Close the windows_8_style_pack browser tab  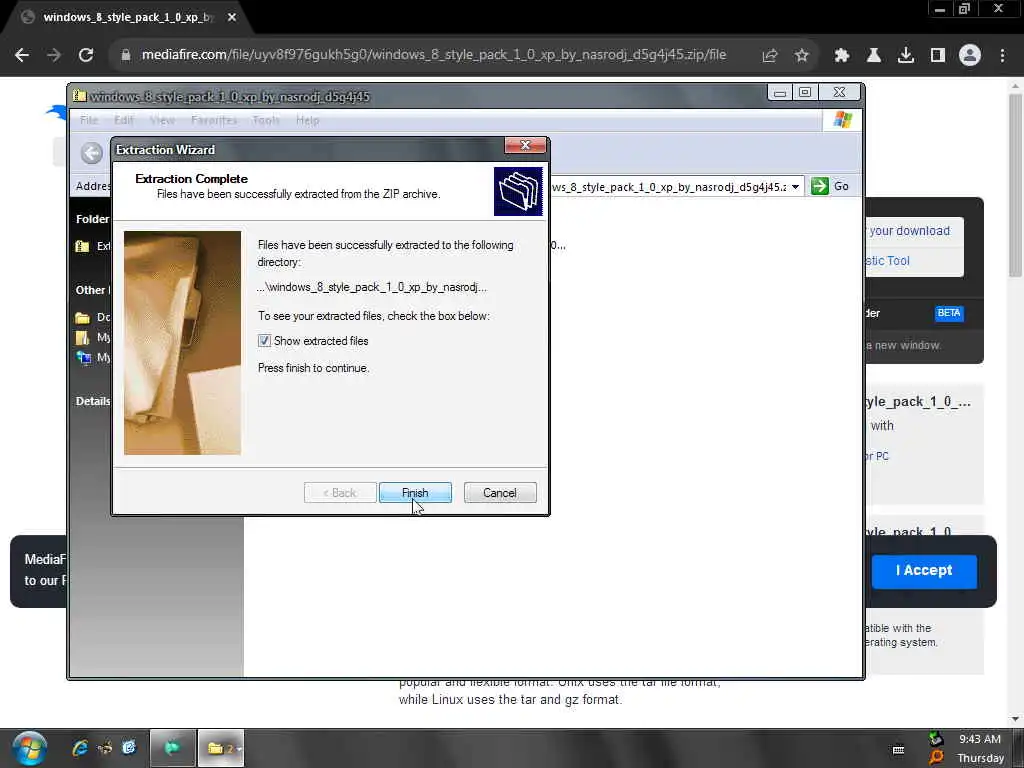(x=232, y=18)
